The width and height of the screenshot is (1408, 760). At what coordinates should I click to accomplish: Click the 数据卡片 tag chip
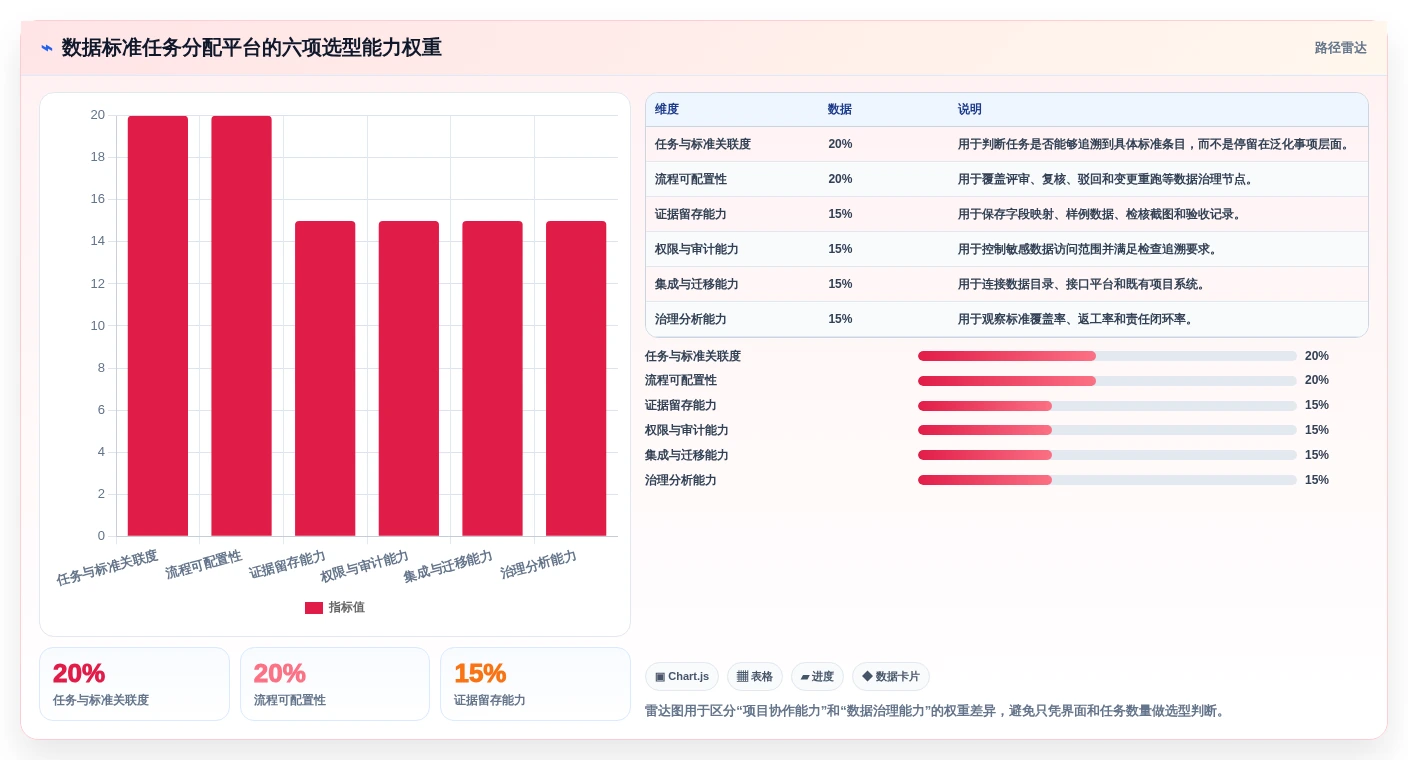click(x=891, y=677)
